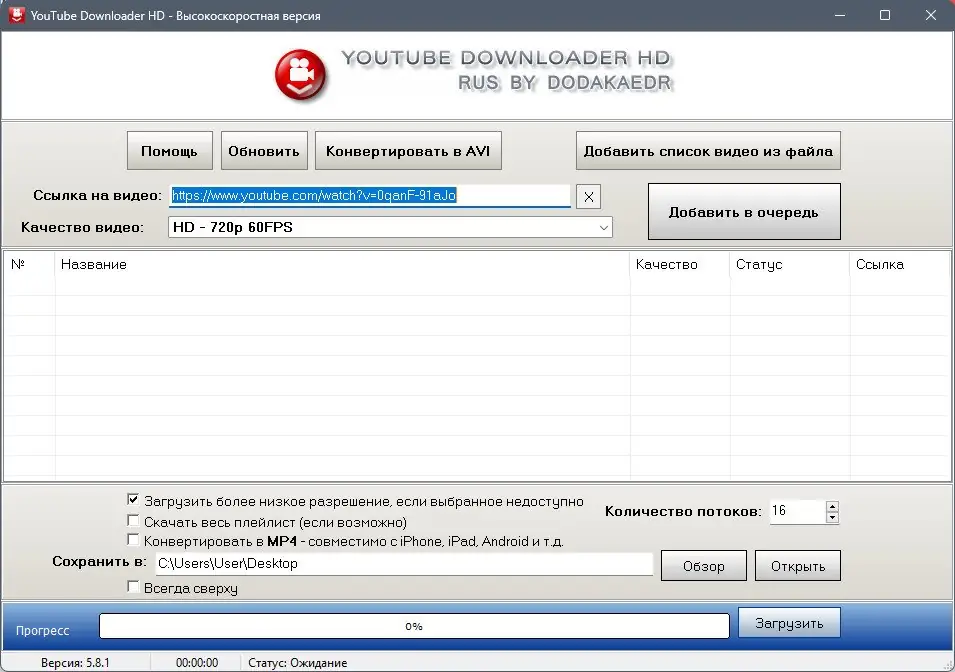
Task: Toggle Загрузить более низкое разрешение checkbox
Action: (133, 500)
